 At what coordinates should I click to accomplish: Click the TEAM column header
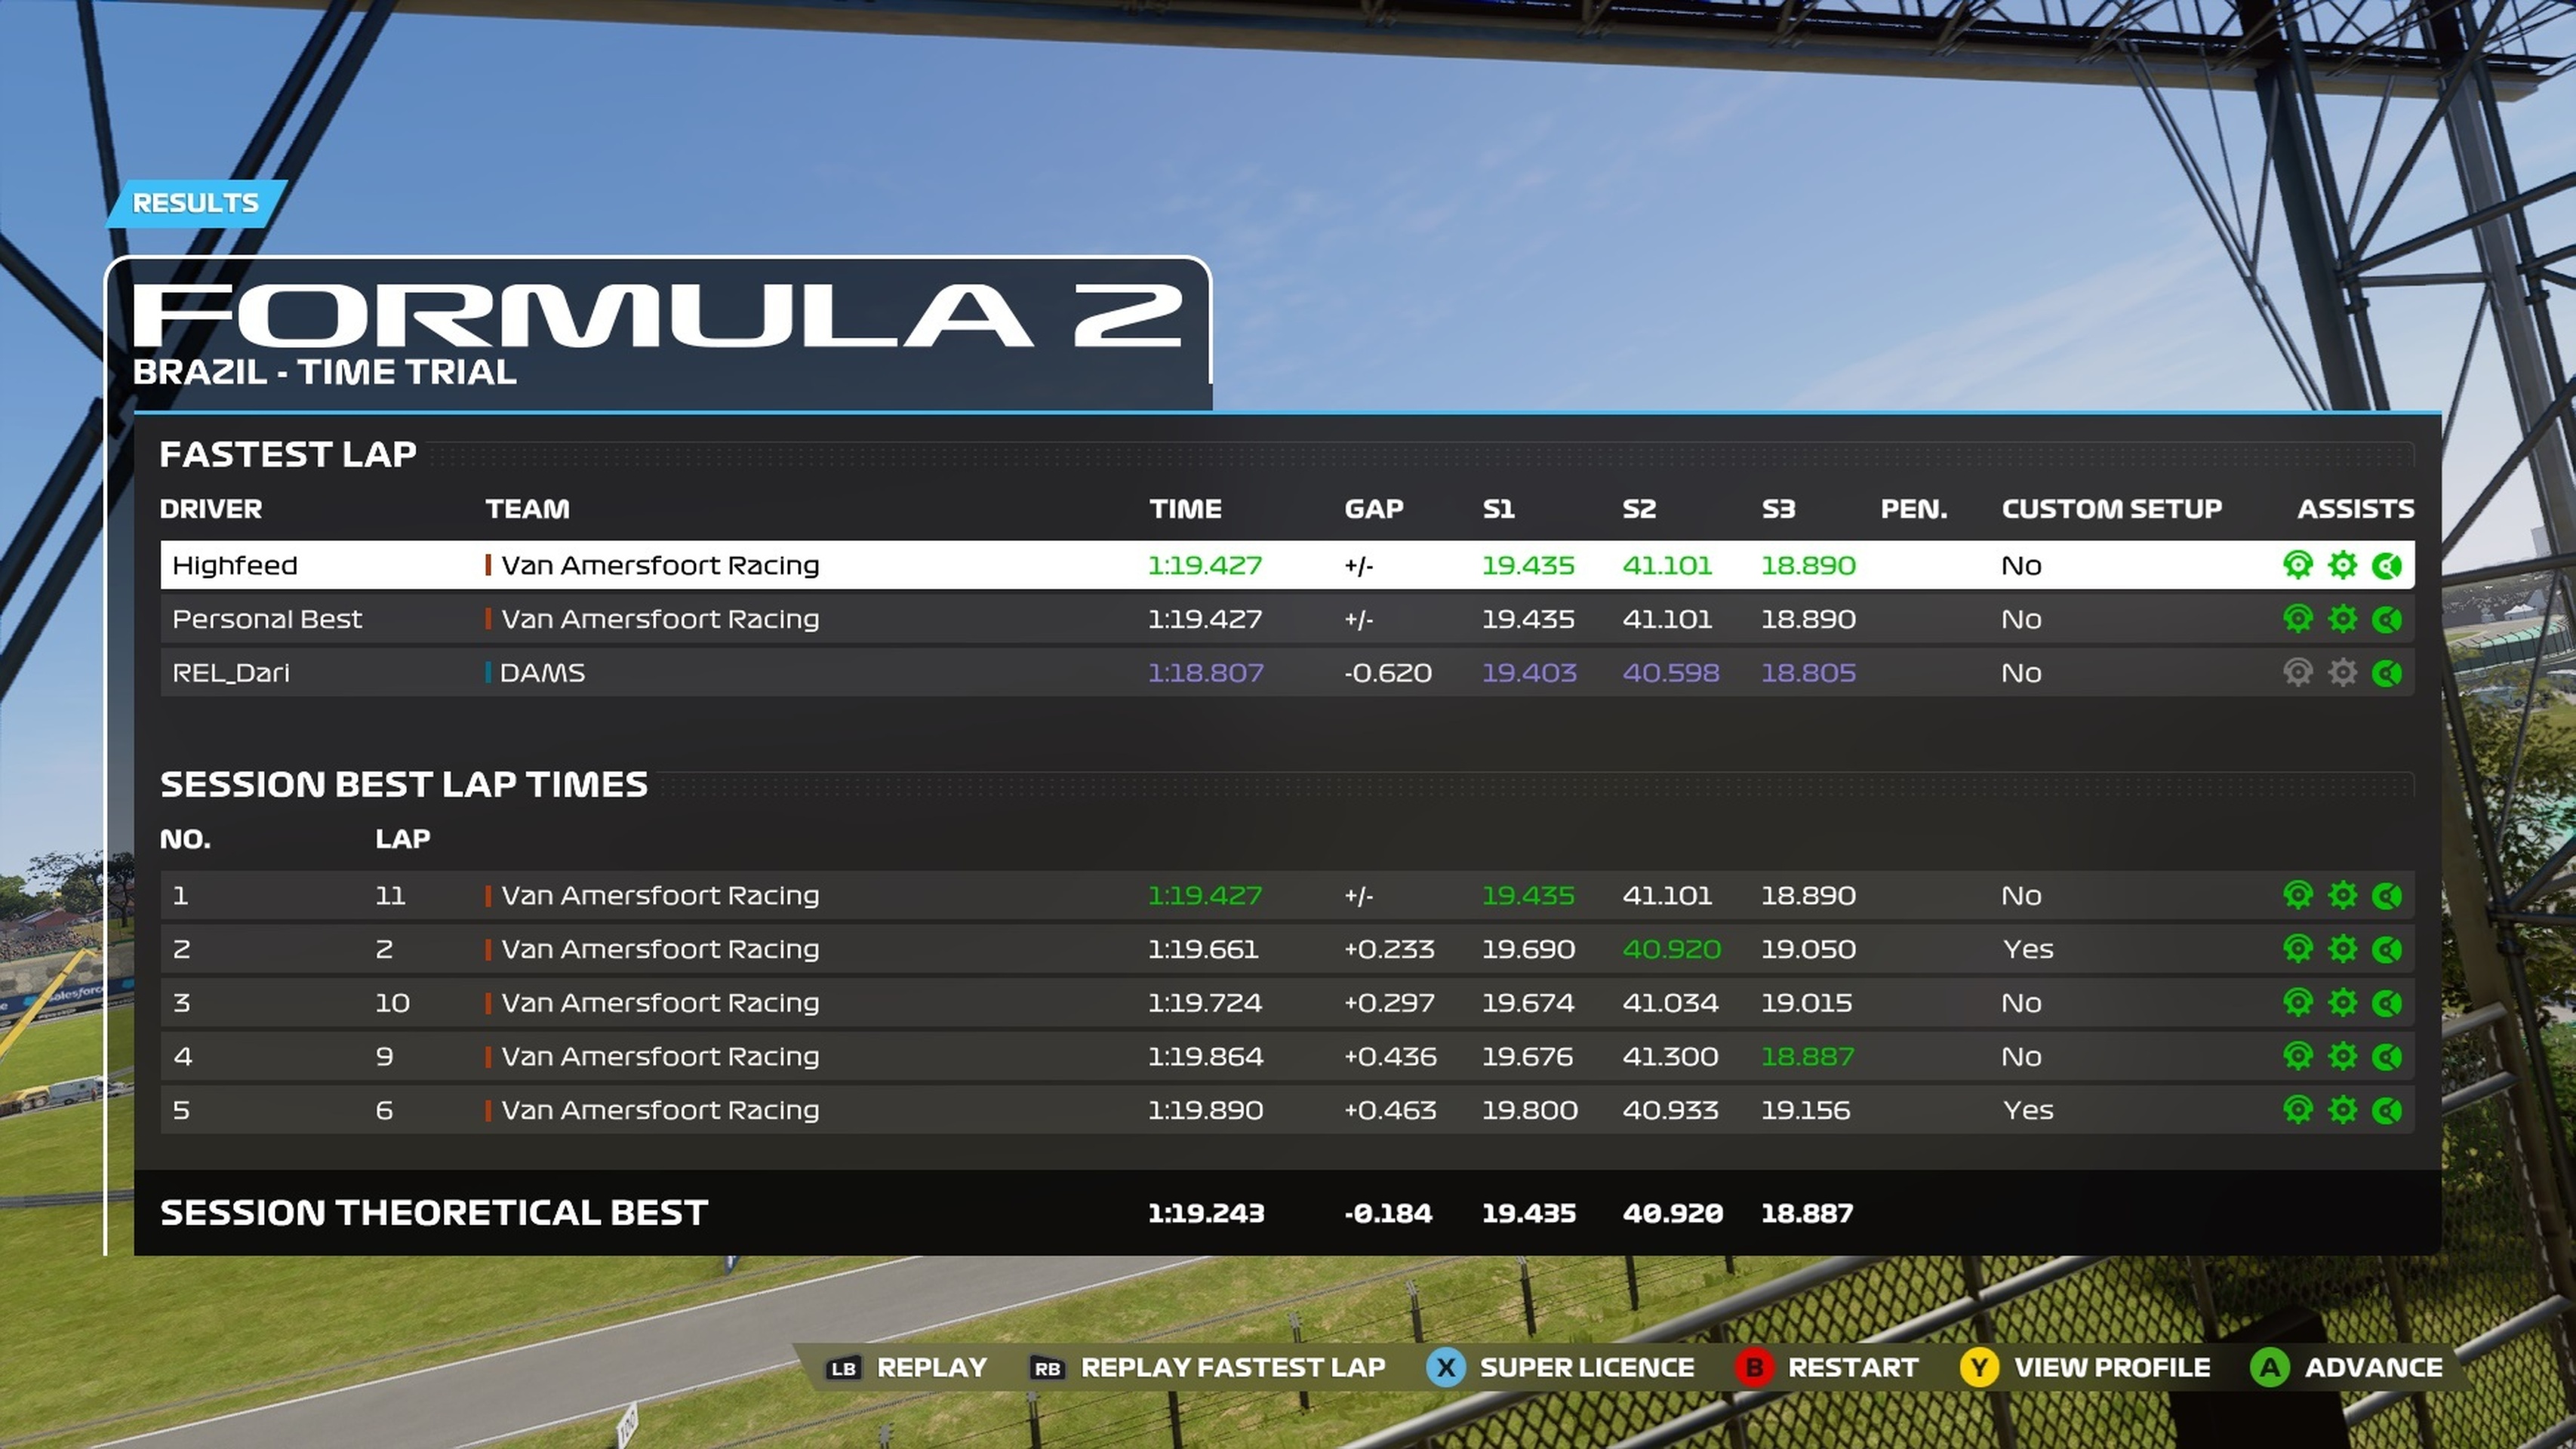tap(527, 509)
